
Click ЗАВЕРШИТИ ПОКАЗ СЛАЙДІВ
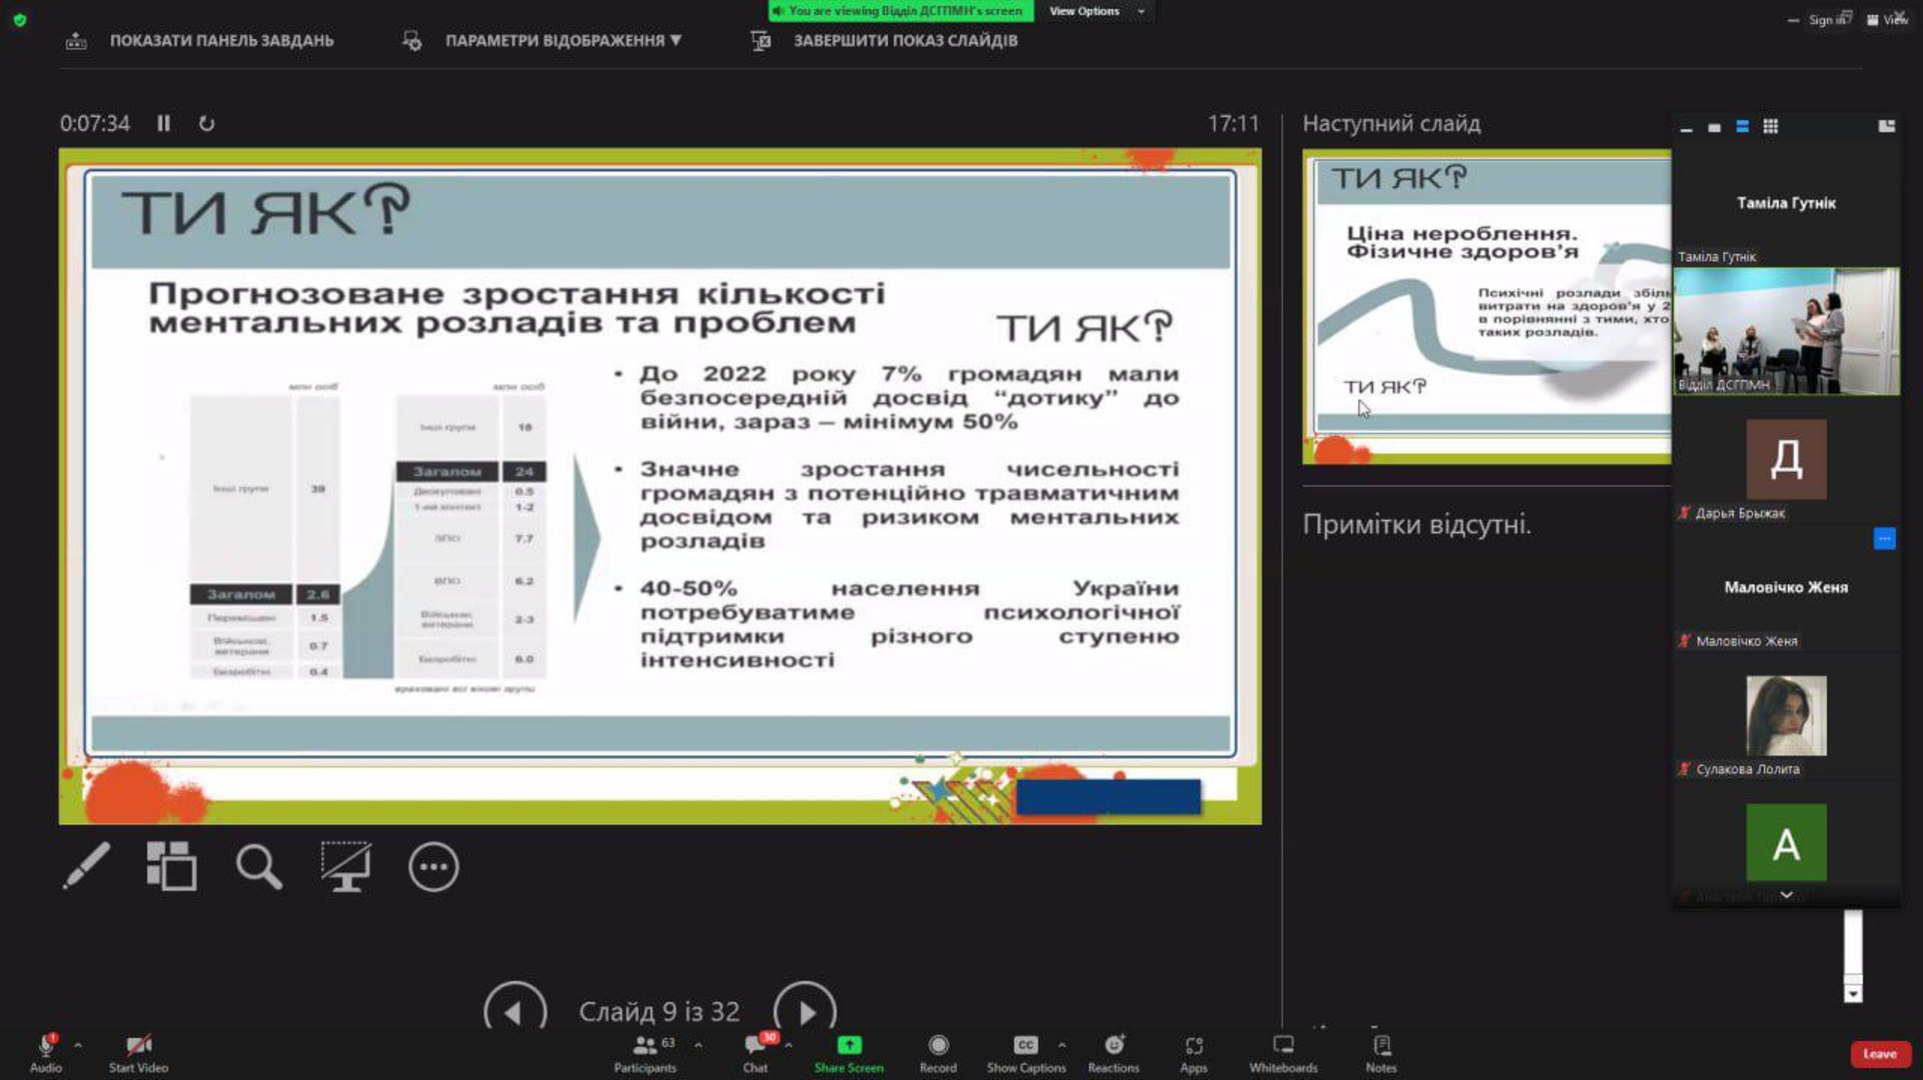[905, 40]
